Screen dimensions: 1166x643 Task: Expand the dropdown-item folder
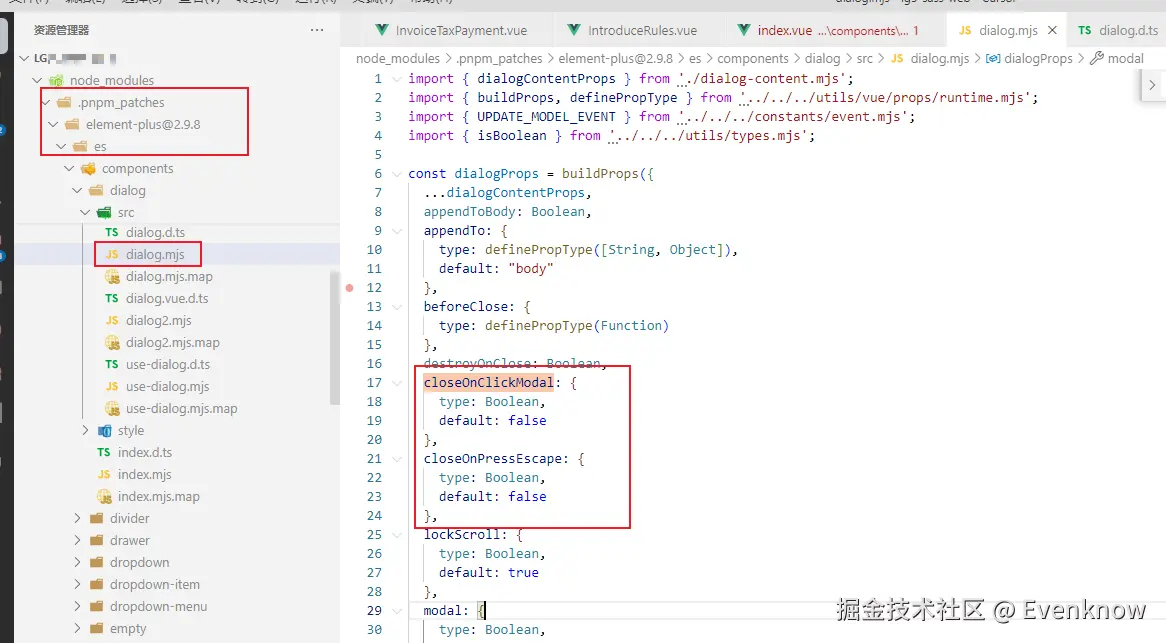(155, 584)
